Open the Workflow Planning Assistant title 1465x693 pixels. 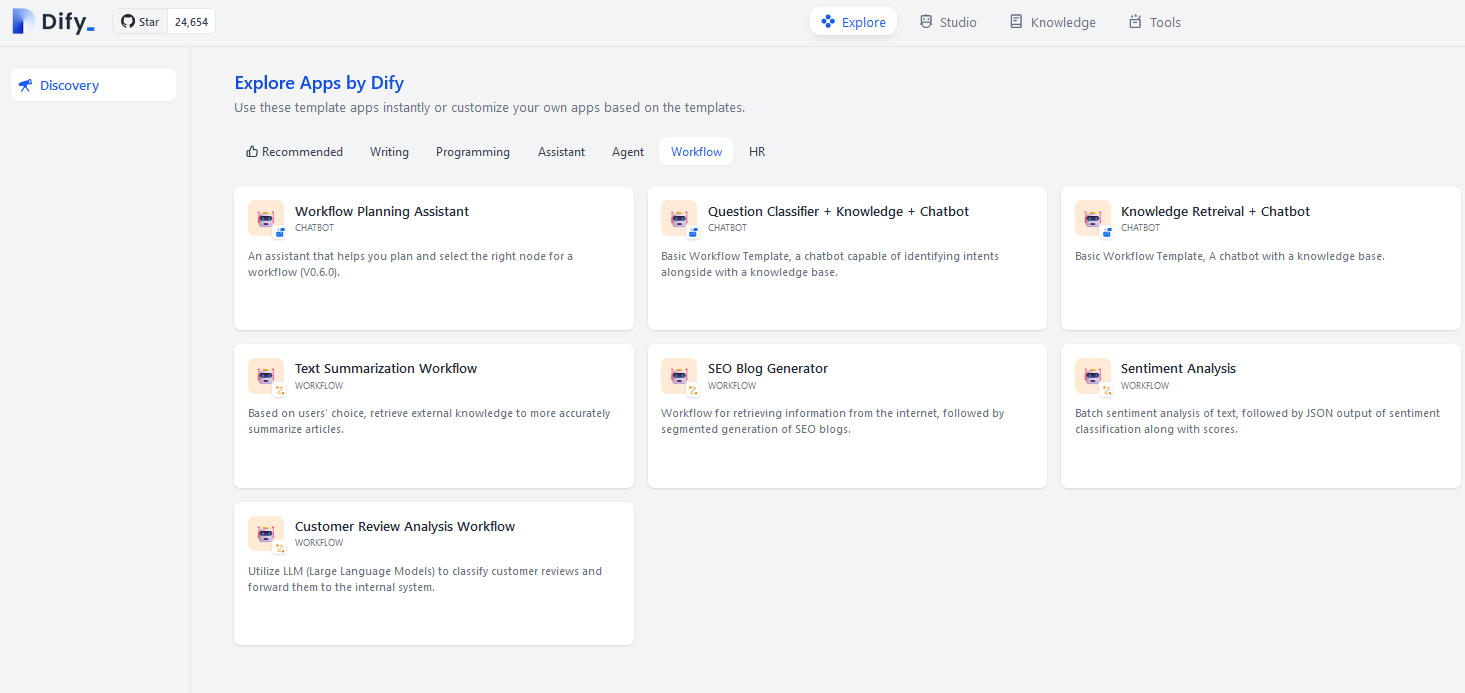(x=382, y=211)
